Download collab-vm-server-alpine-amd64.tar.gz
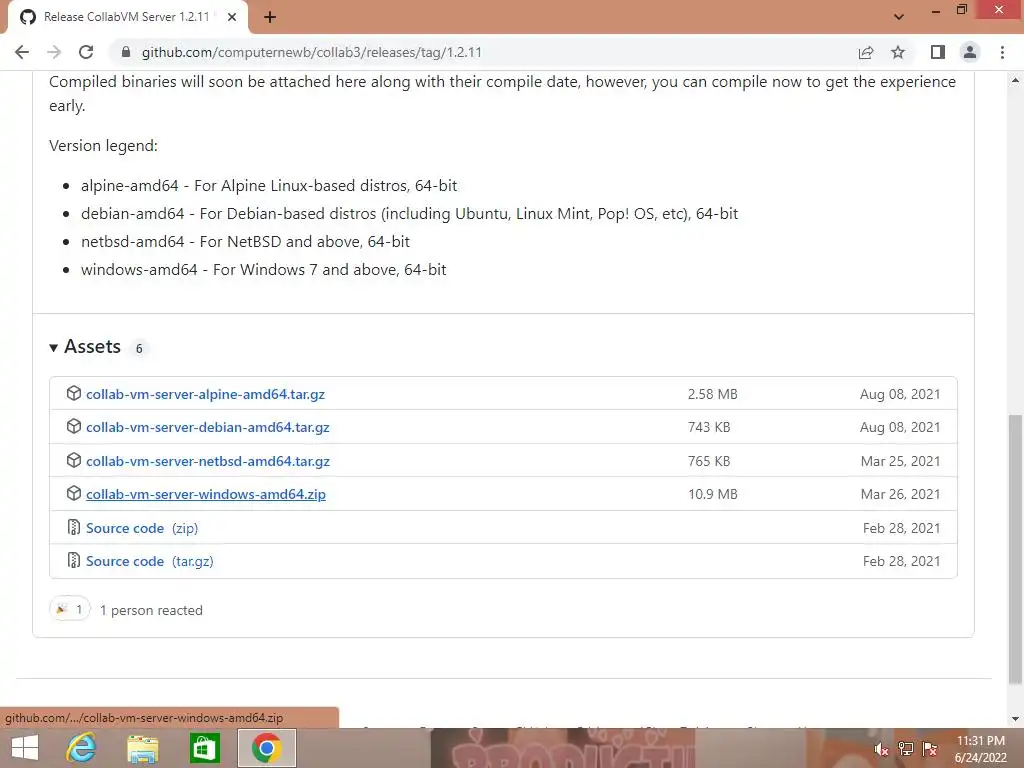1024x768 pixels. pos(205,394)
